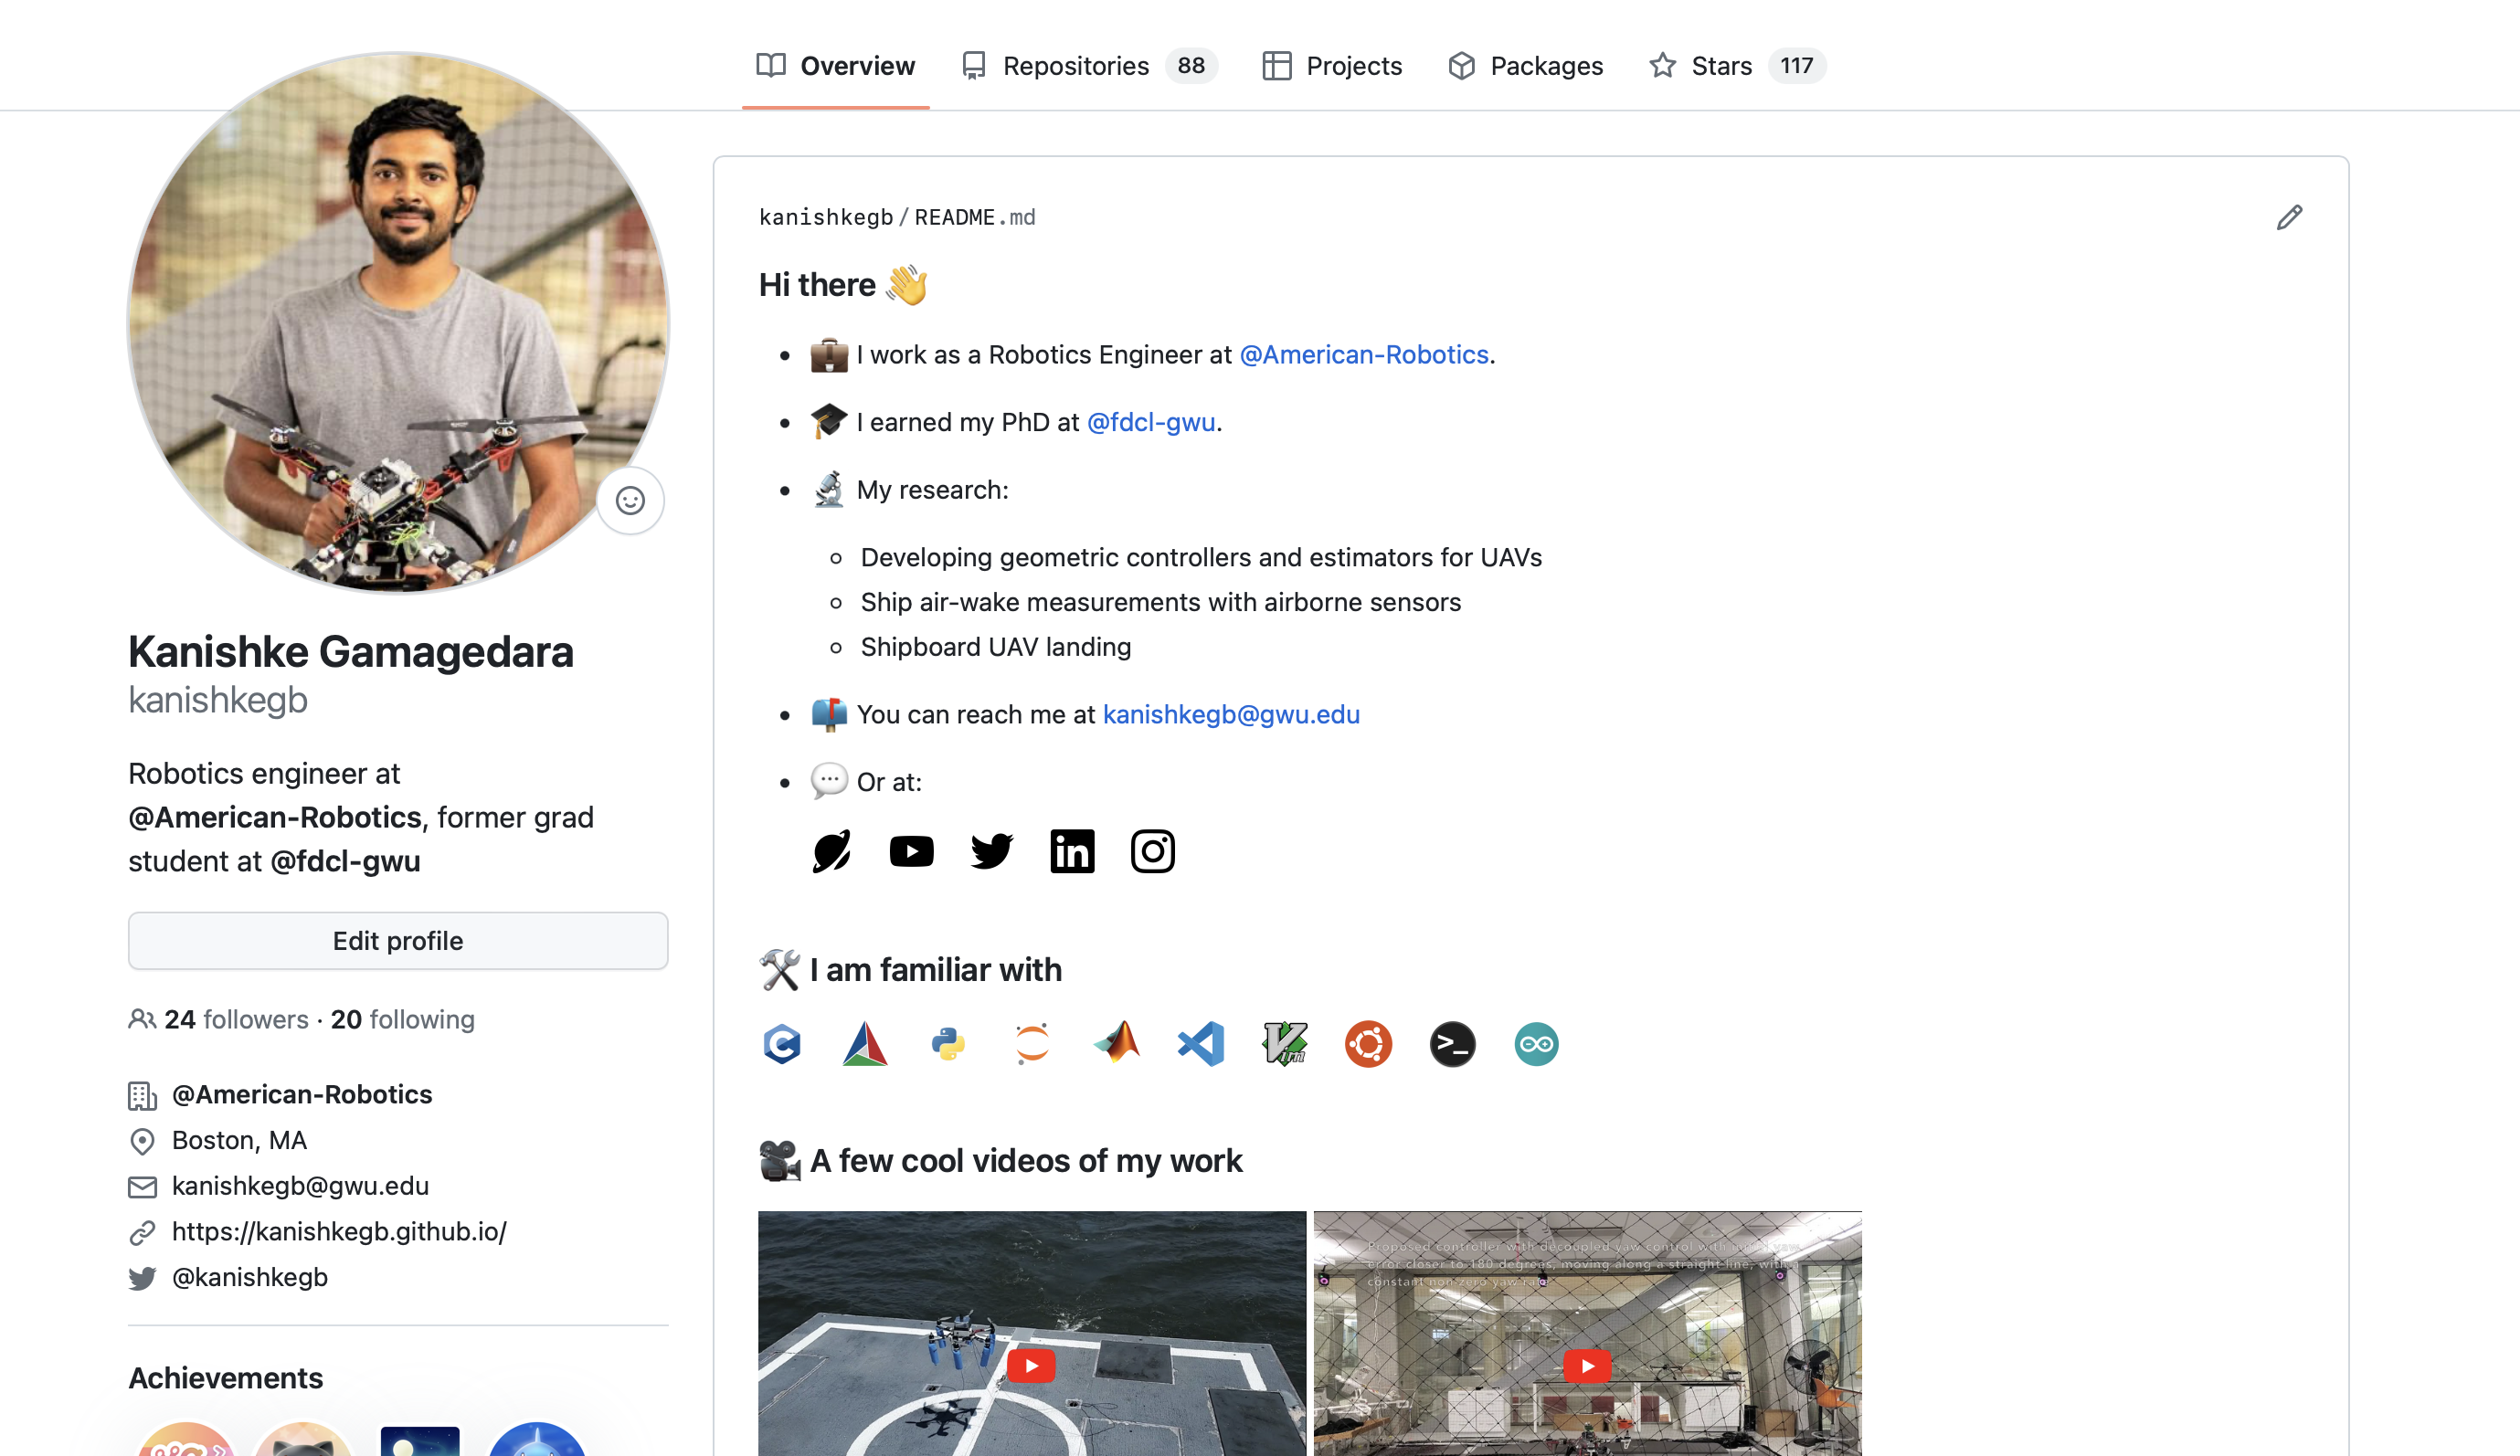Click @fdcl-gwu in the bio text
This screenshot has width=2520, height=1456.
[345, 861]
